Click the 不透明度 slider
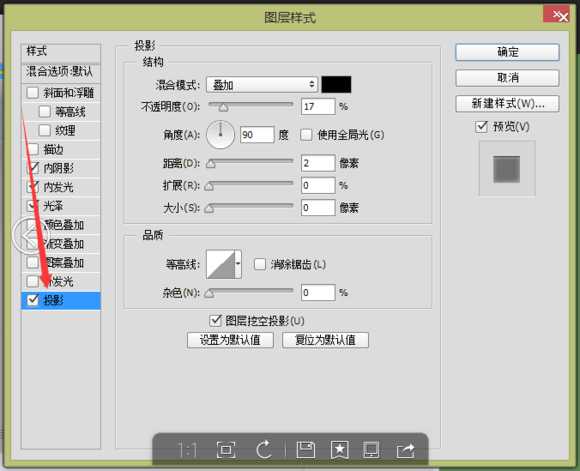 click(251, 106)
